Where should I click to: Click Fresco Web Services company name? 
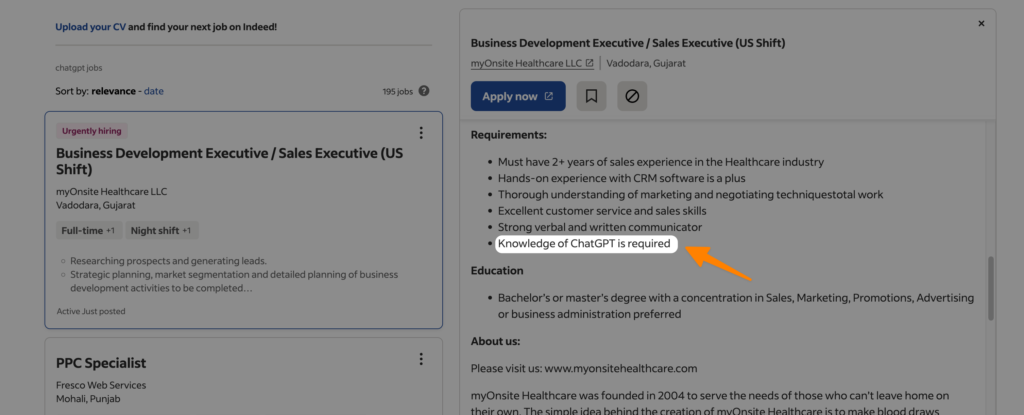pos(101,385)
